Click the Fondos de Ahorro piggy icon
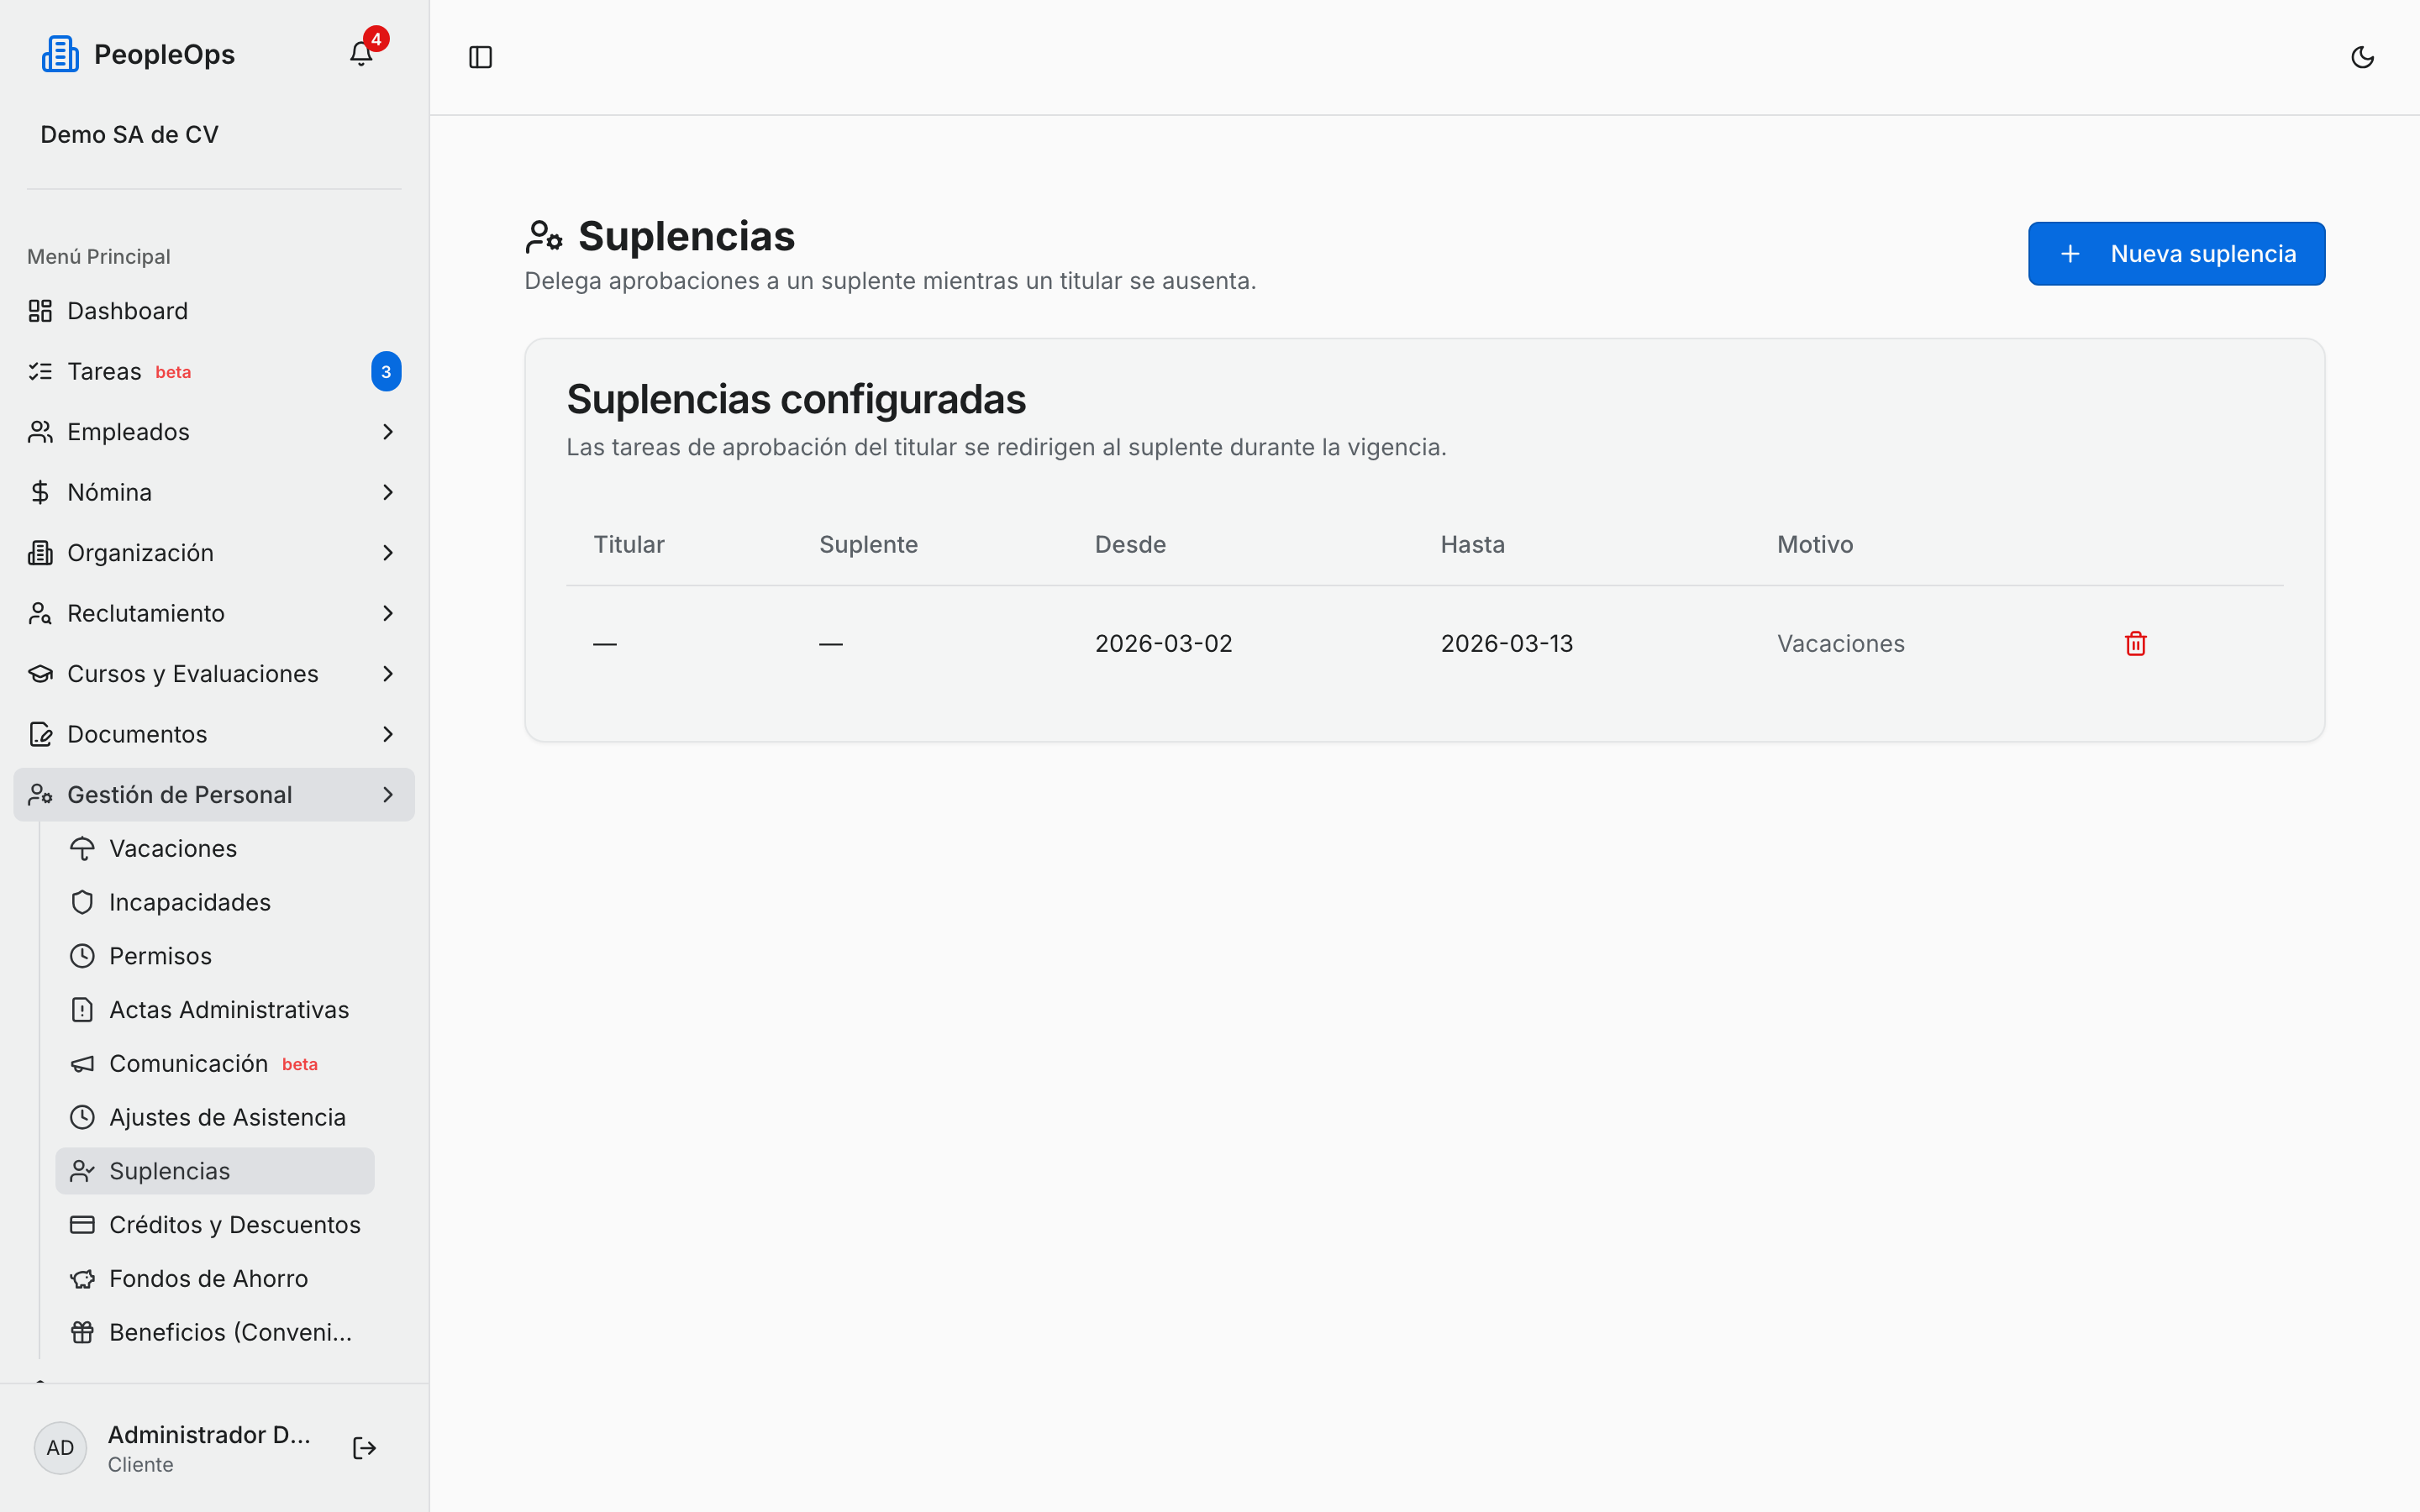2420x1512 pixels. tap(82, 1279)
